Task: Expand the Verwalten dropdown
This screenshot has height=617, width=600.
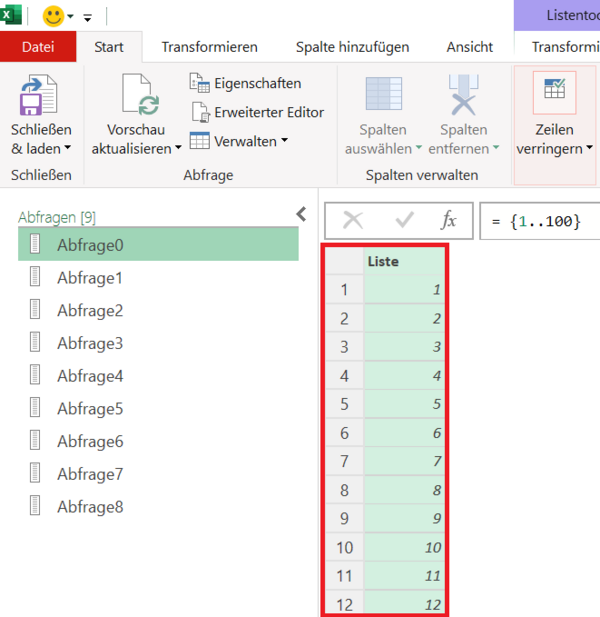Action: 284,141
